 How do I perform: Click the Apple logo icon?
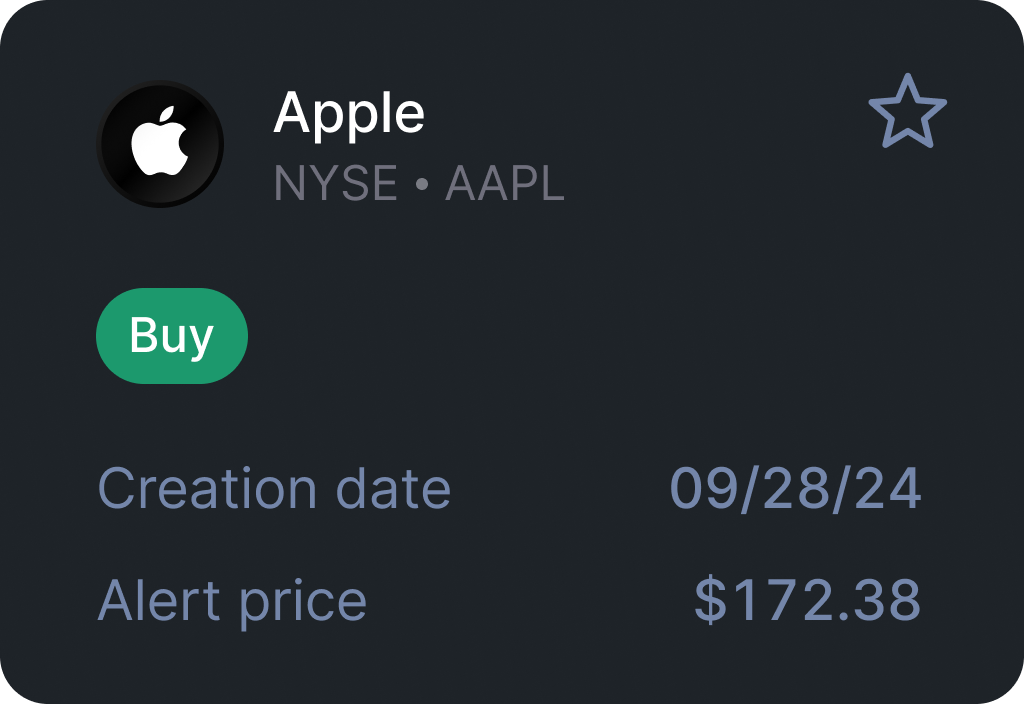pyautogui.click(x=160, y=144)
